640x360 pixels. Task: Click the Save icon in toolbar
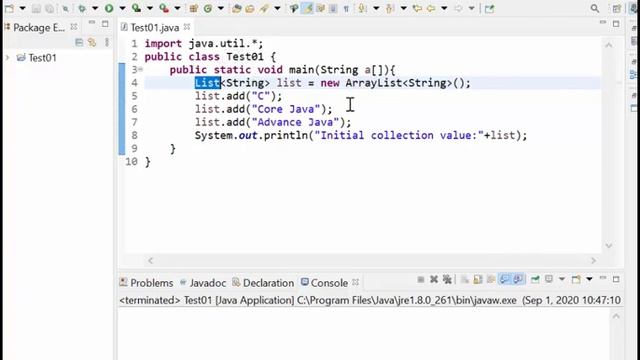[x=36, y=8]
